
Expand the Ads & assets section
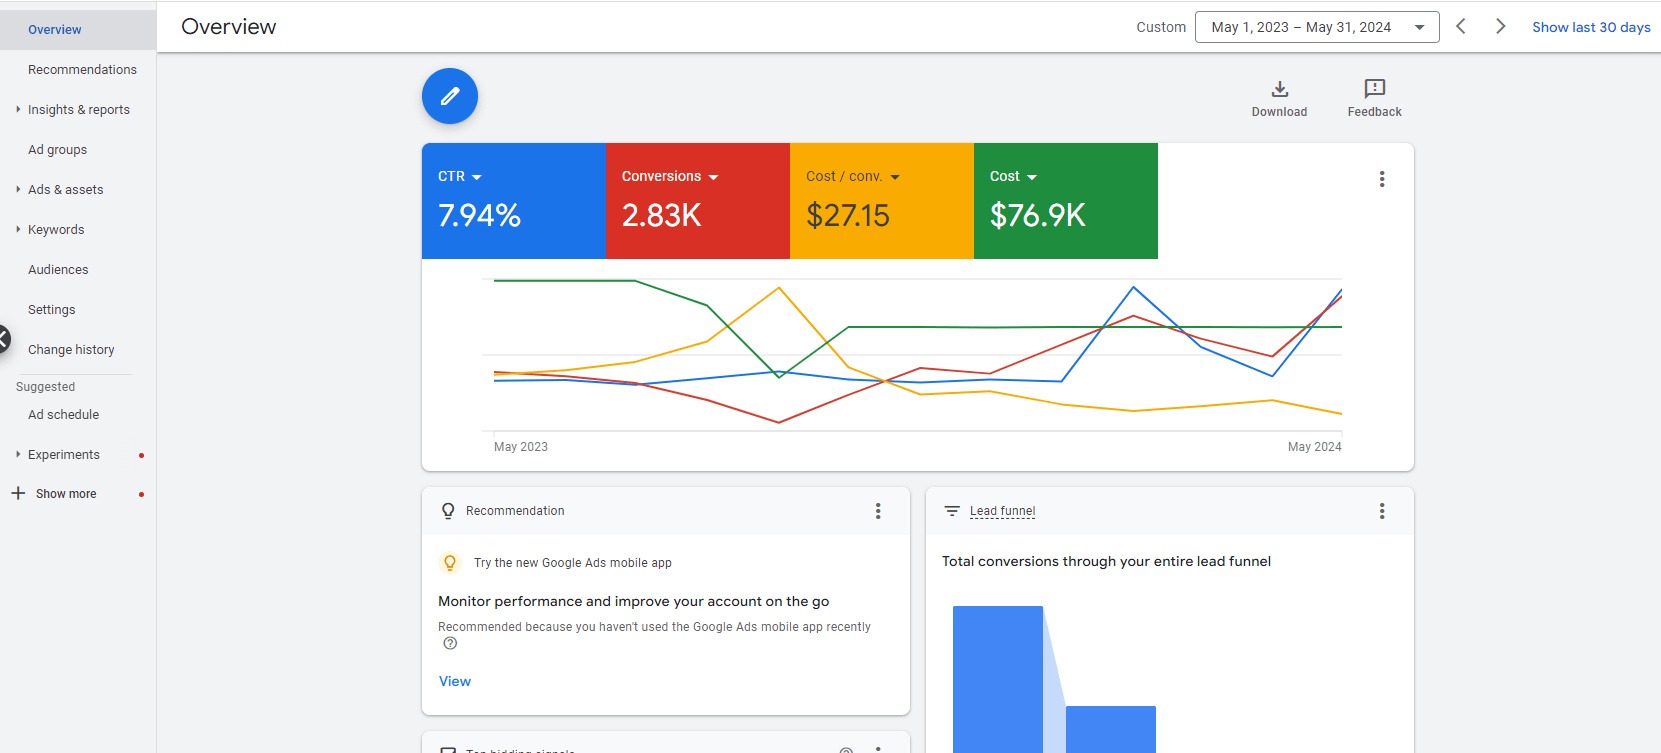pos(18,190)
